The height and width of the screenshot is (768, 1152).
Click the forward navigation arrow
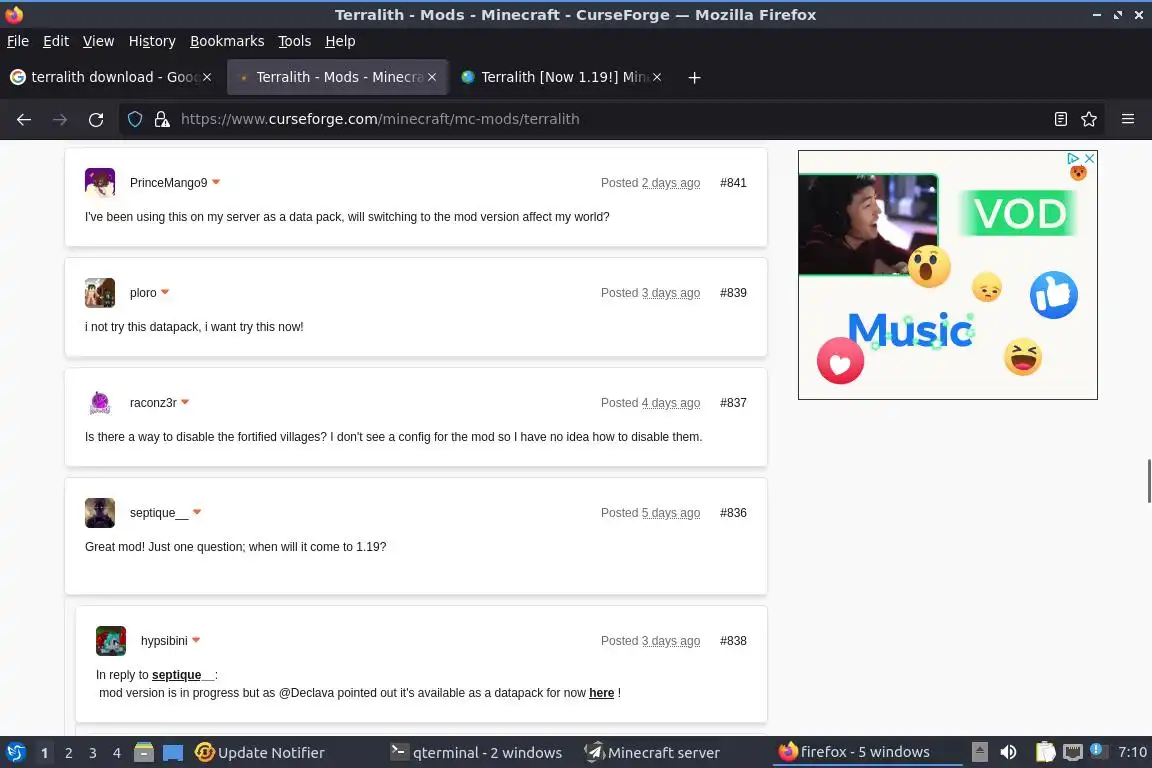coord(60,119)
